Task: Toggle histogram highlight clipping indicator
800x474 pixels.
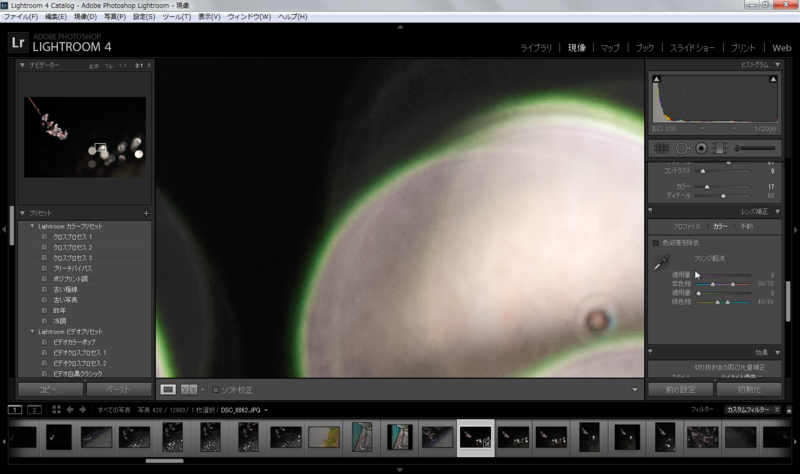Action: click(x=773, y=79)
